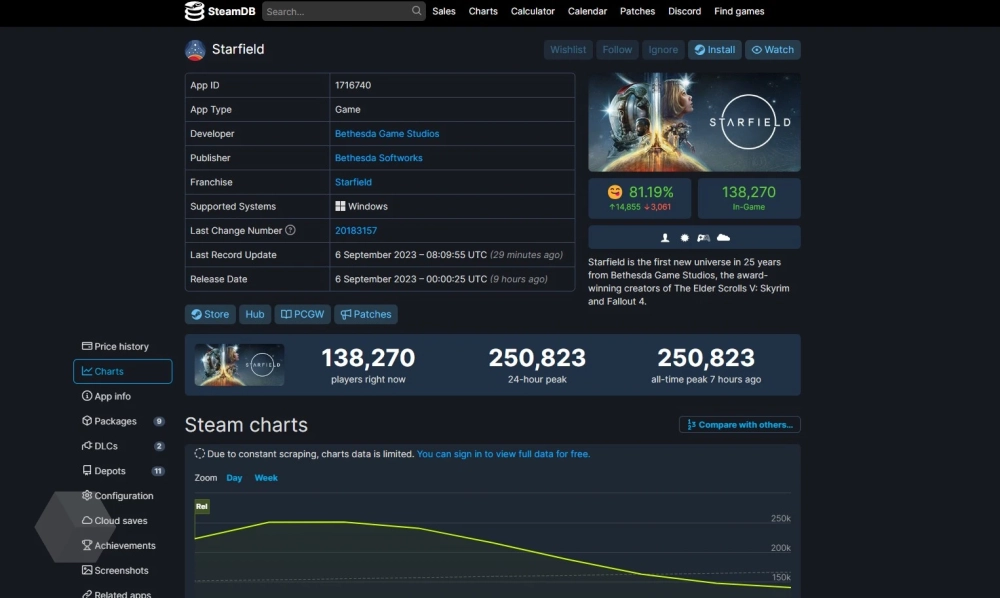Click the SteamDB logo icon
1000x598 pixels.
point(195,11)
